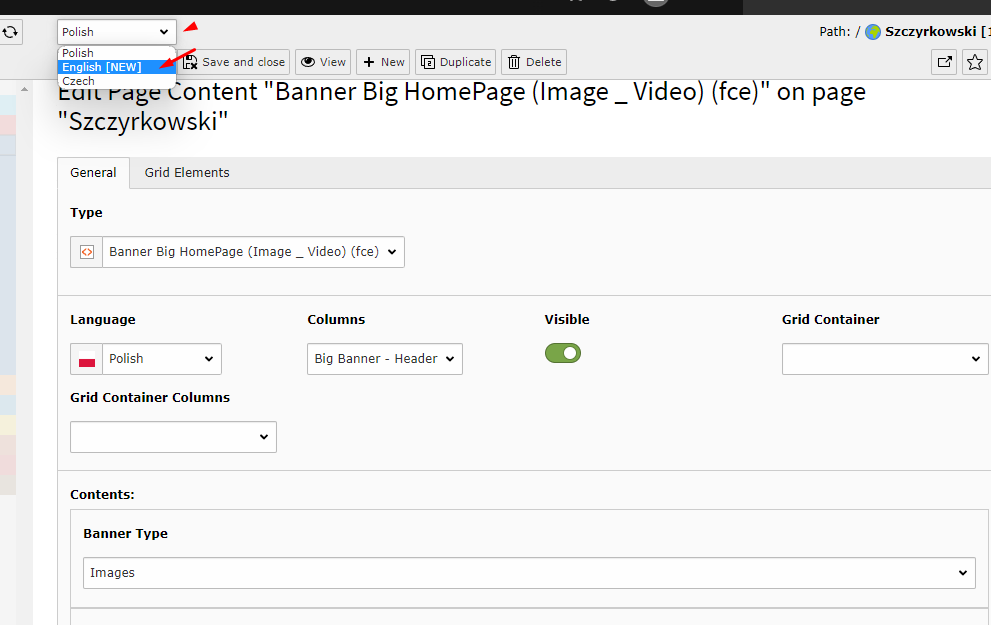Switch to the Grid Elements tab
Screen dimensions: 991x625
(187, 173)
